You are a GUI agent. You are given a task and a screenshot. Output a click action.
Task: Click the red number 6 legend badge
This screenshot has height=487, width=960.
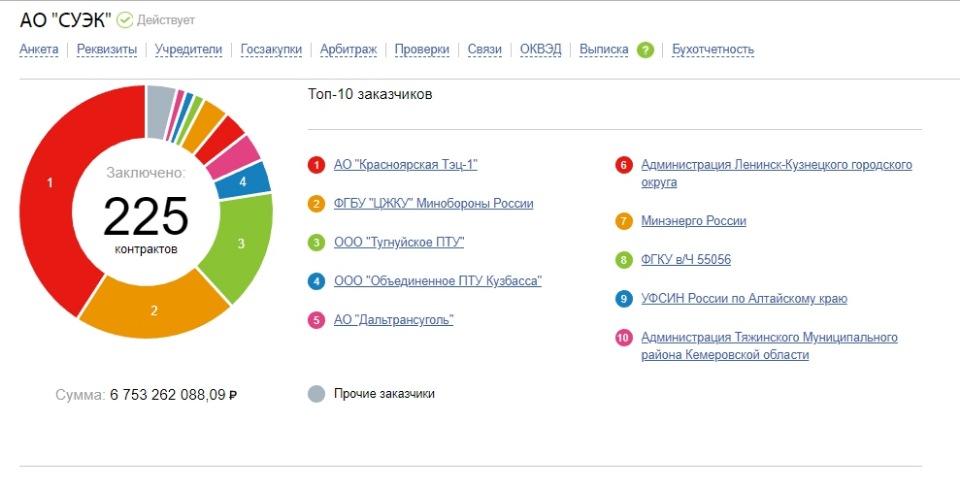(623, 165)
